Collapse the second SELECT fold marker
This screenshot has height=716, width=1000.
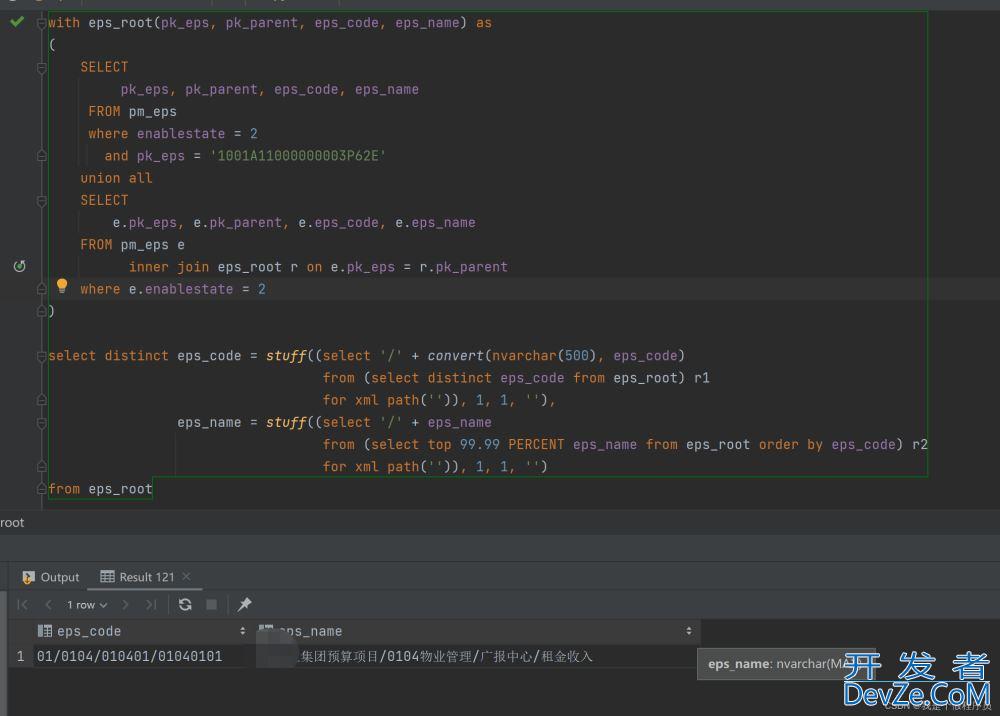point(41,201)
